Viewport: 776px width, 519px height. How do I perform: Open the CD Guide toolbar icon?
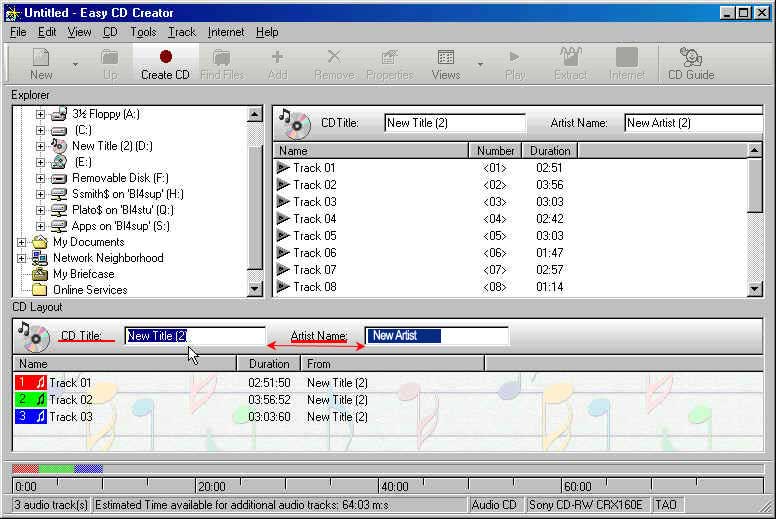(x=691, y=64)
